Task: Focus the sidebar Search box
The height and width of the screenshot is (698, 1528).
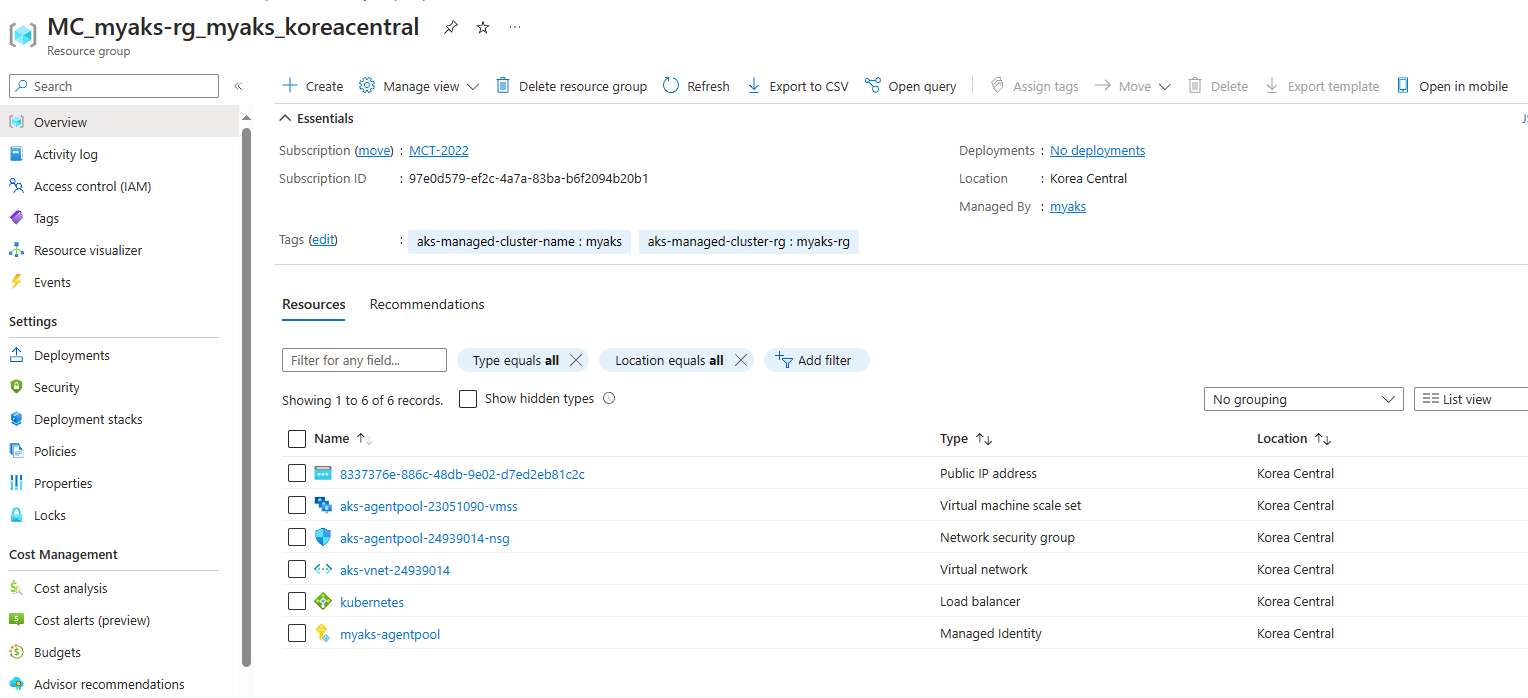Action: click(113, 86)
